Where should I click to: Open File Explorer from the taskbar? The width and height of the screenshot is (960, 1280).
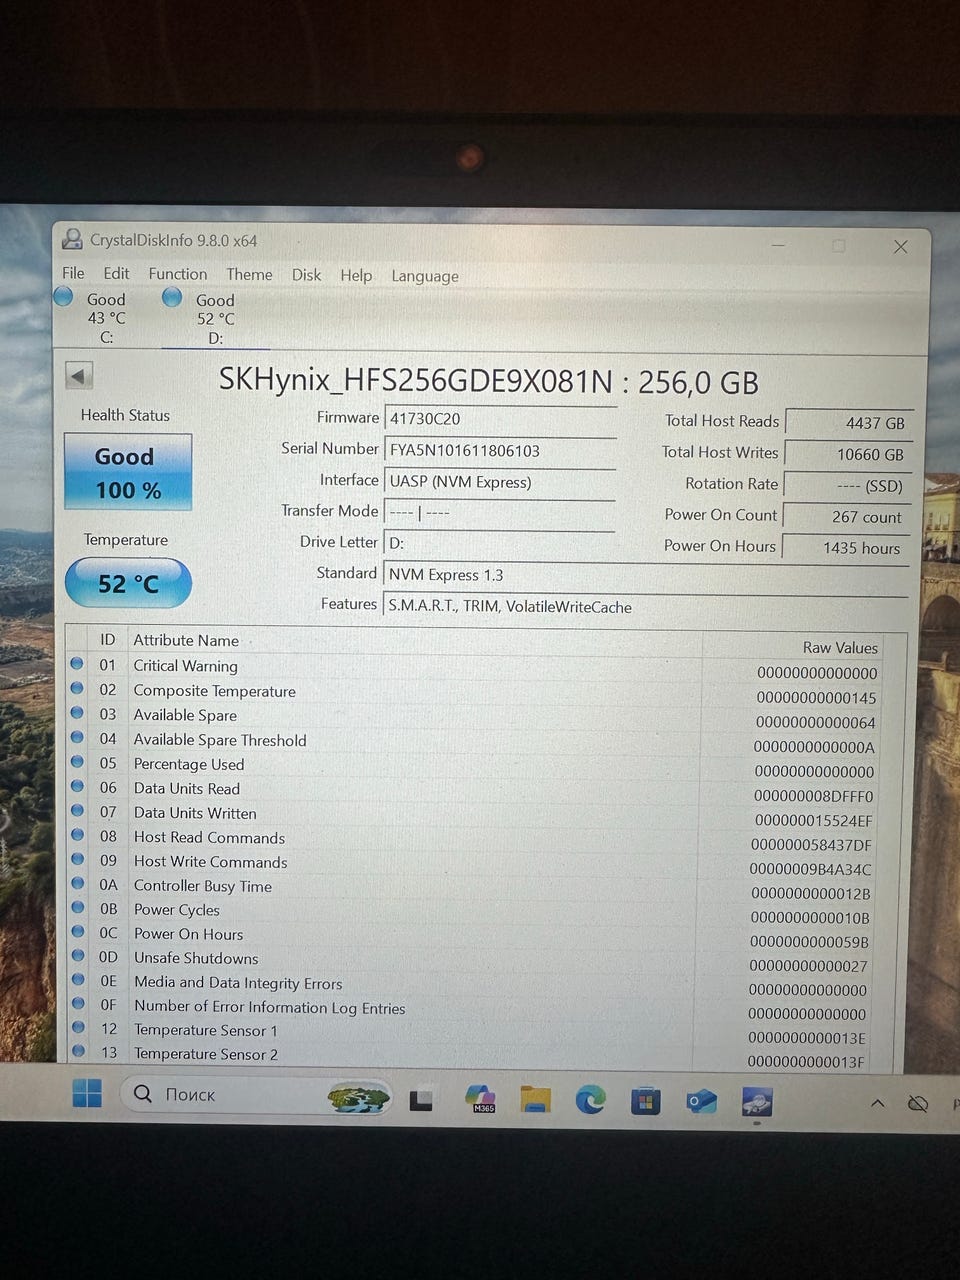click(536, 1101)
